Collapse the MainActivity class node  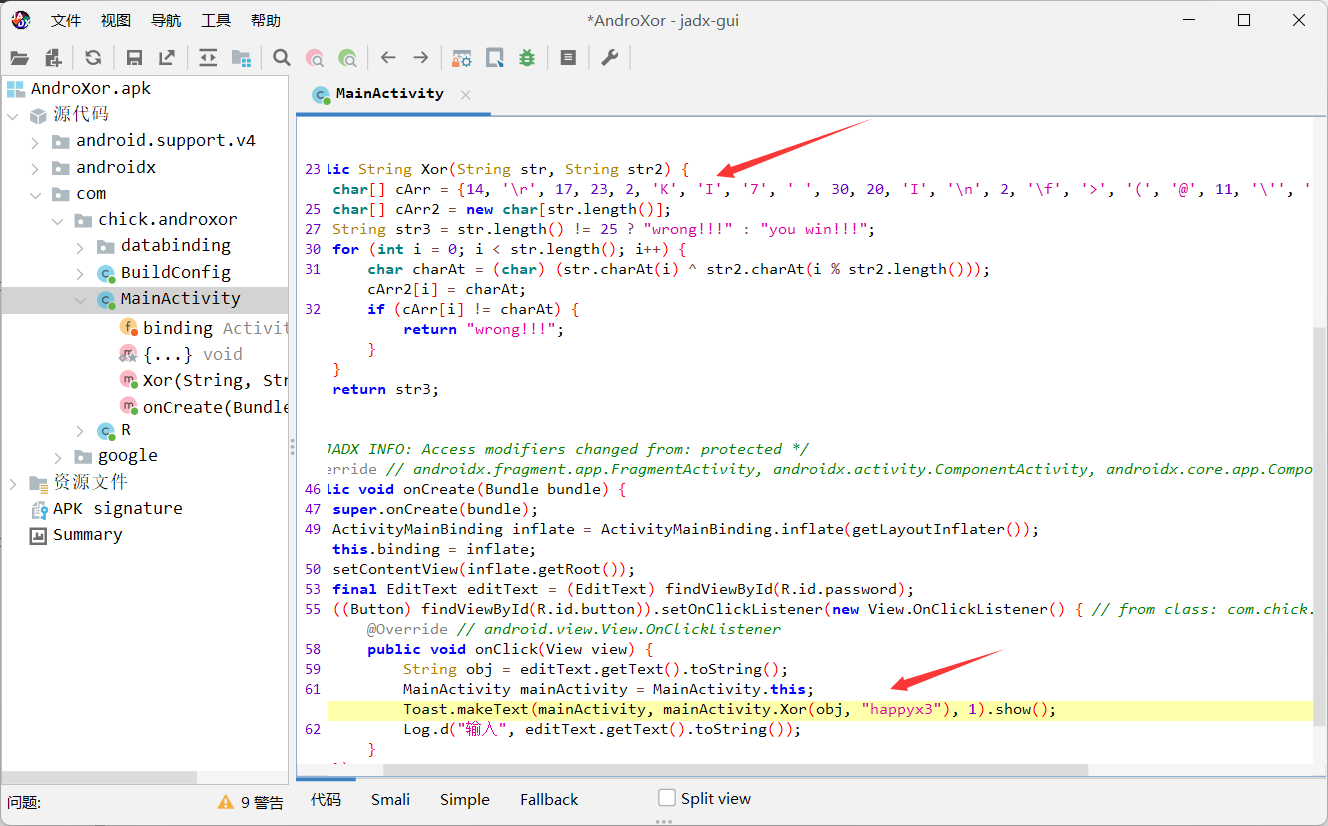coord(80,298)
